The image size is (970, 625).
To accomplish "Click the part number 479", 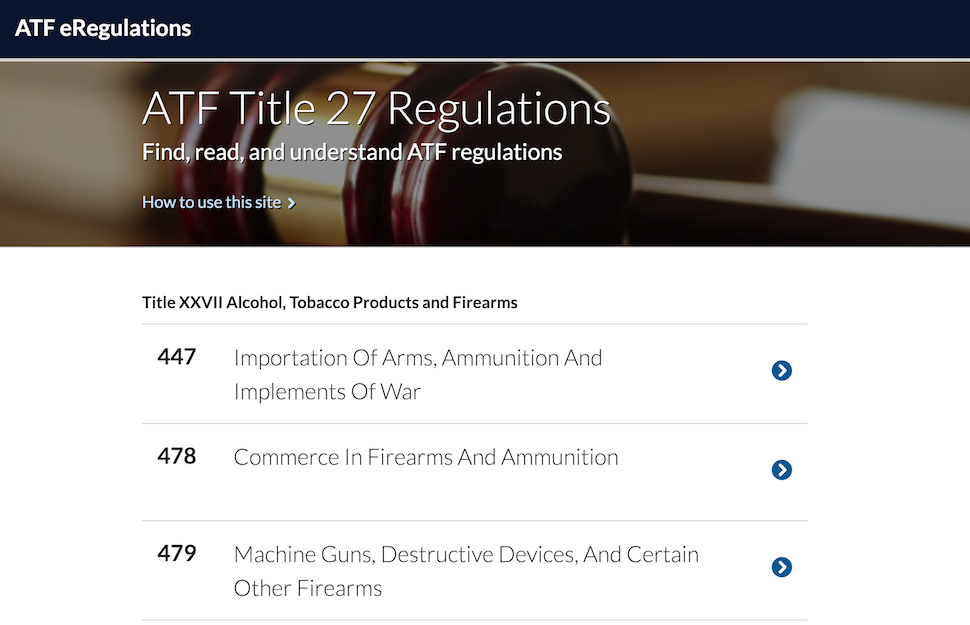I will [177, 553].
